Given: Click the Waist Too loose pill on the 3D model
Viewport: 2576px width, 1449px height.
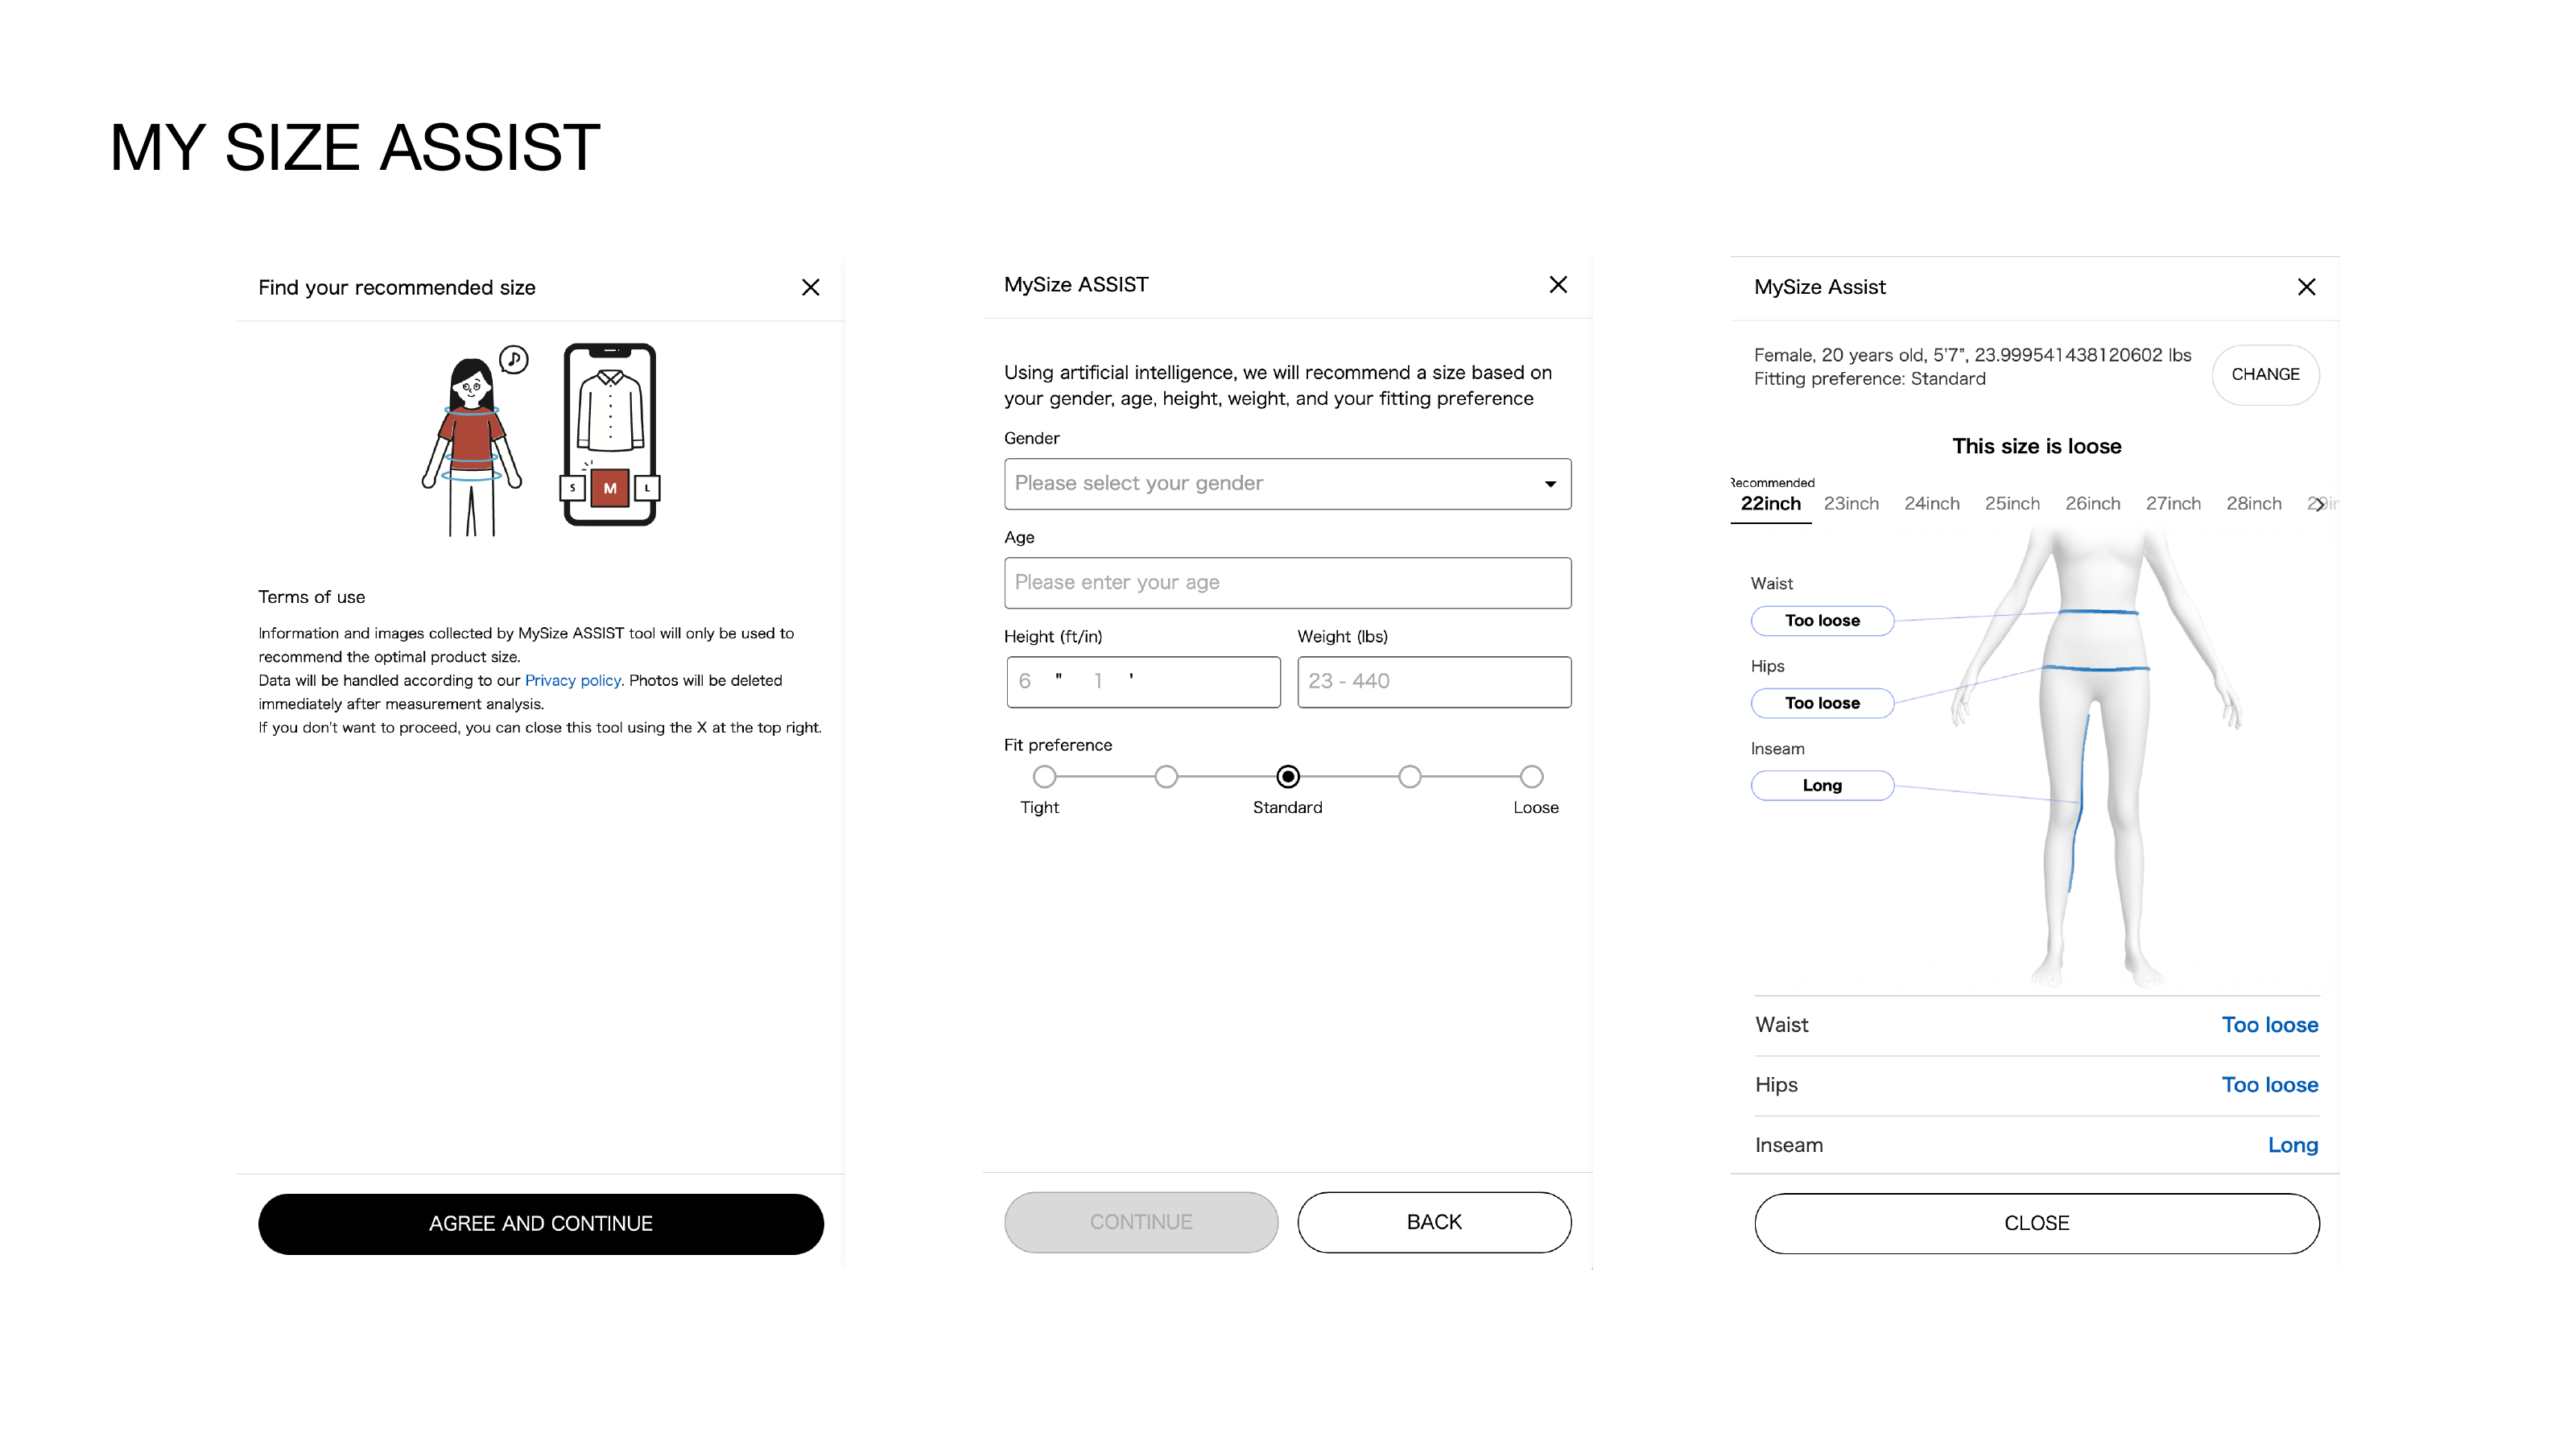Looking at the screenshot, I should [x=1822, y=620].
